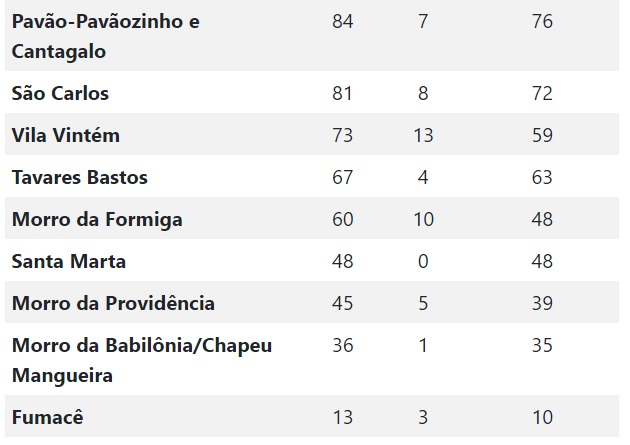Click the Pavão-Pavãozinho e Cantagalo row name
This screenshot has width=630, height=445.
pyautogui.click(x=106, y=36)
